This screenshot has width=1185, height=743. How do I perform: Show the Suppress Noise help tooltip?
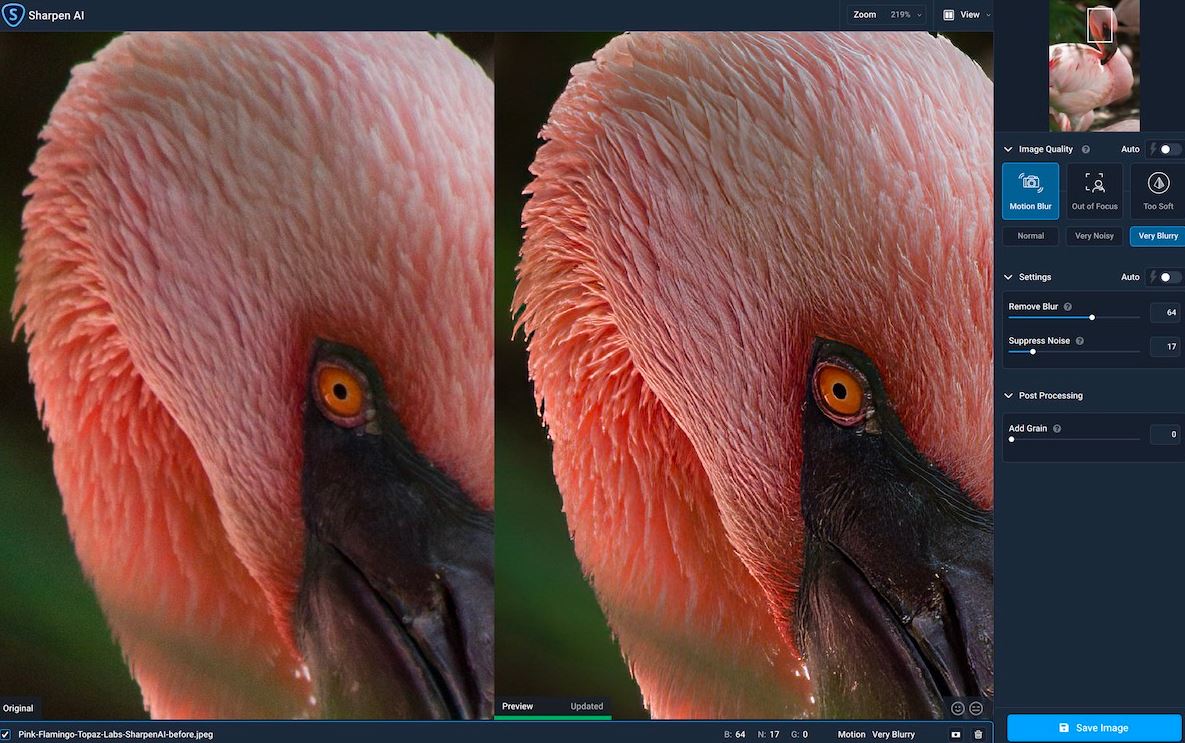pyautogui.click(x=1080, y=341)
